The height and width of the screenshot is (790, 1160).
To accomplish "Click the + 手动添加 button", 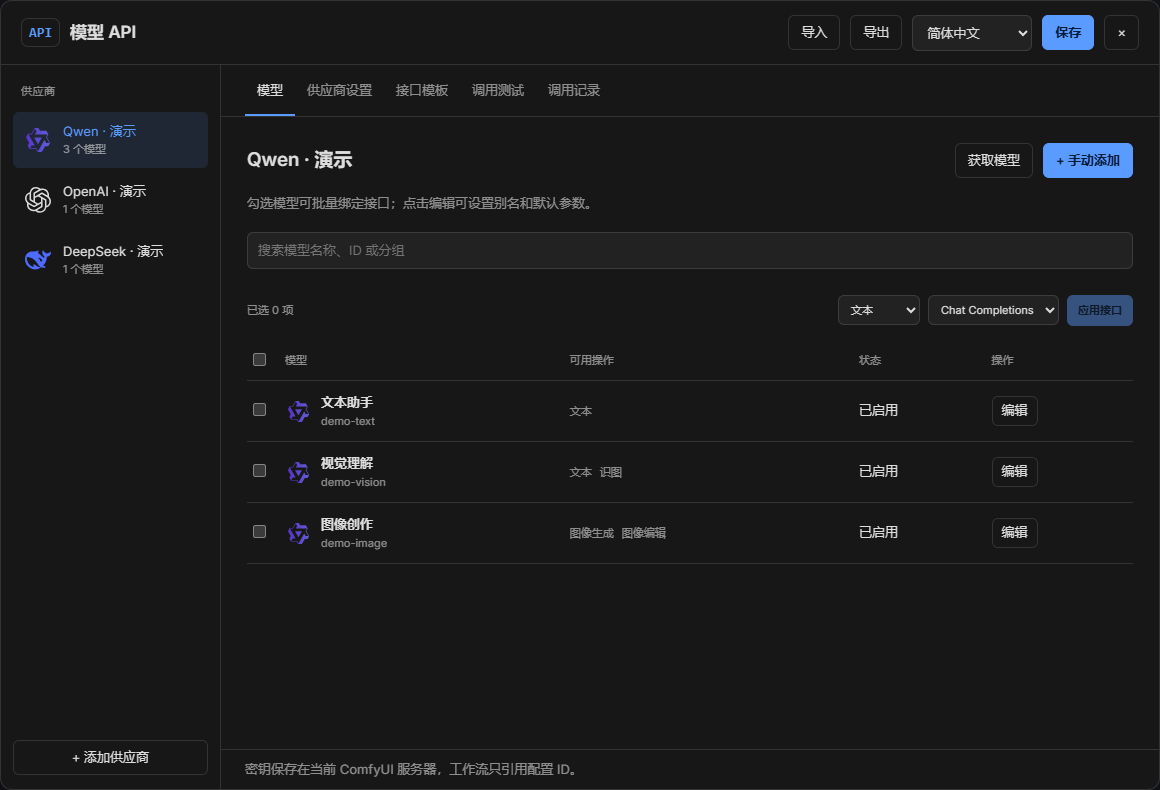I will pyautogui.click(x=1088, y=161).
